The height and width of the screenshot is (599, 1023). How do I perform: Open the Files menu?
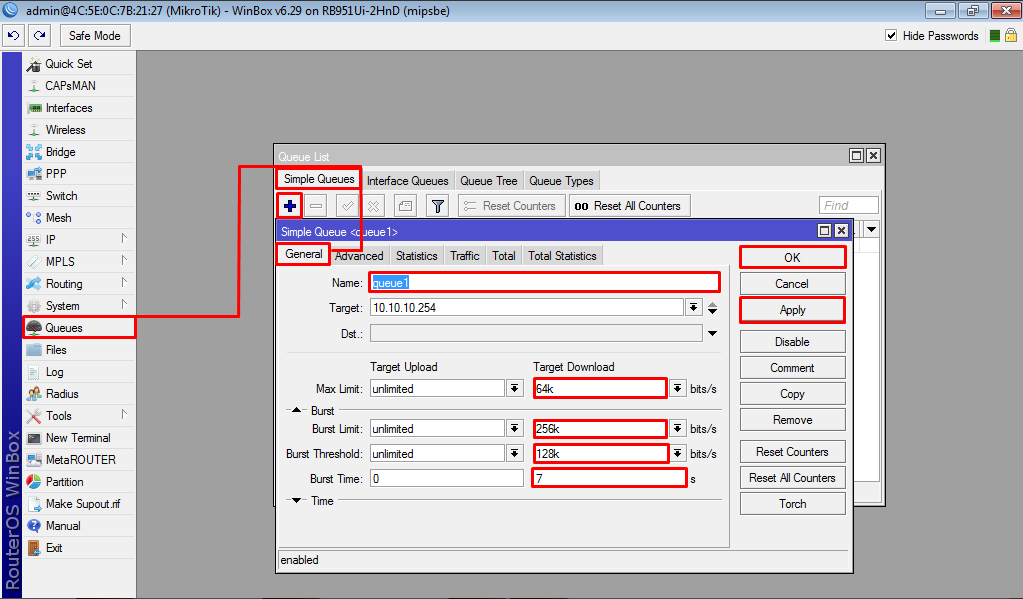(x=79, y=350)
